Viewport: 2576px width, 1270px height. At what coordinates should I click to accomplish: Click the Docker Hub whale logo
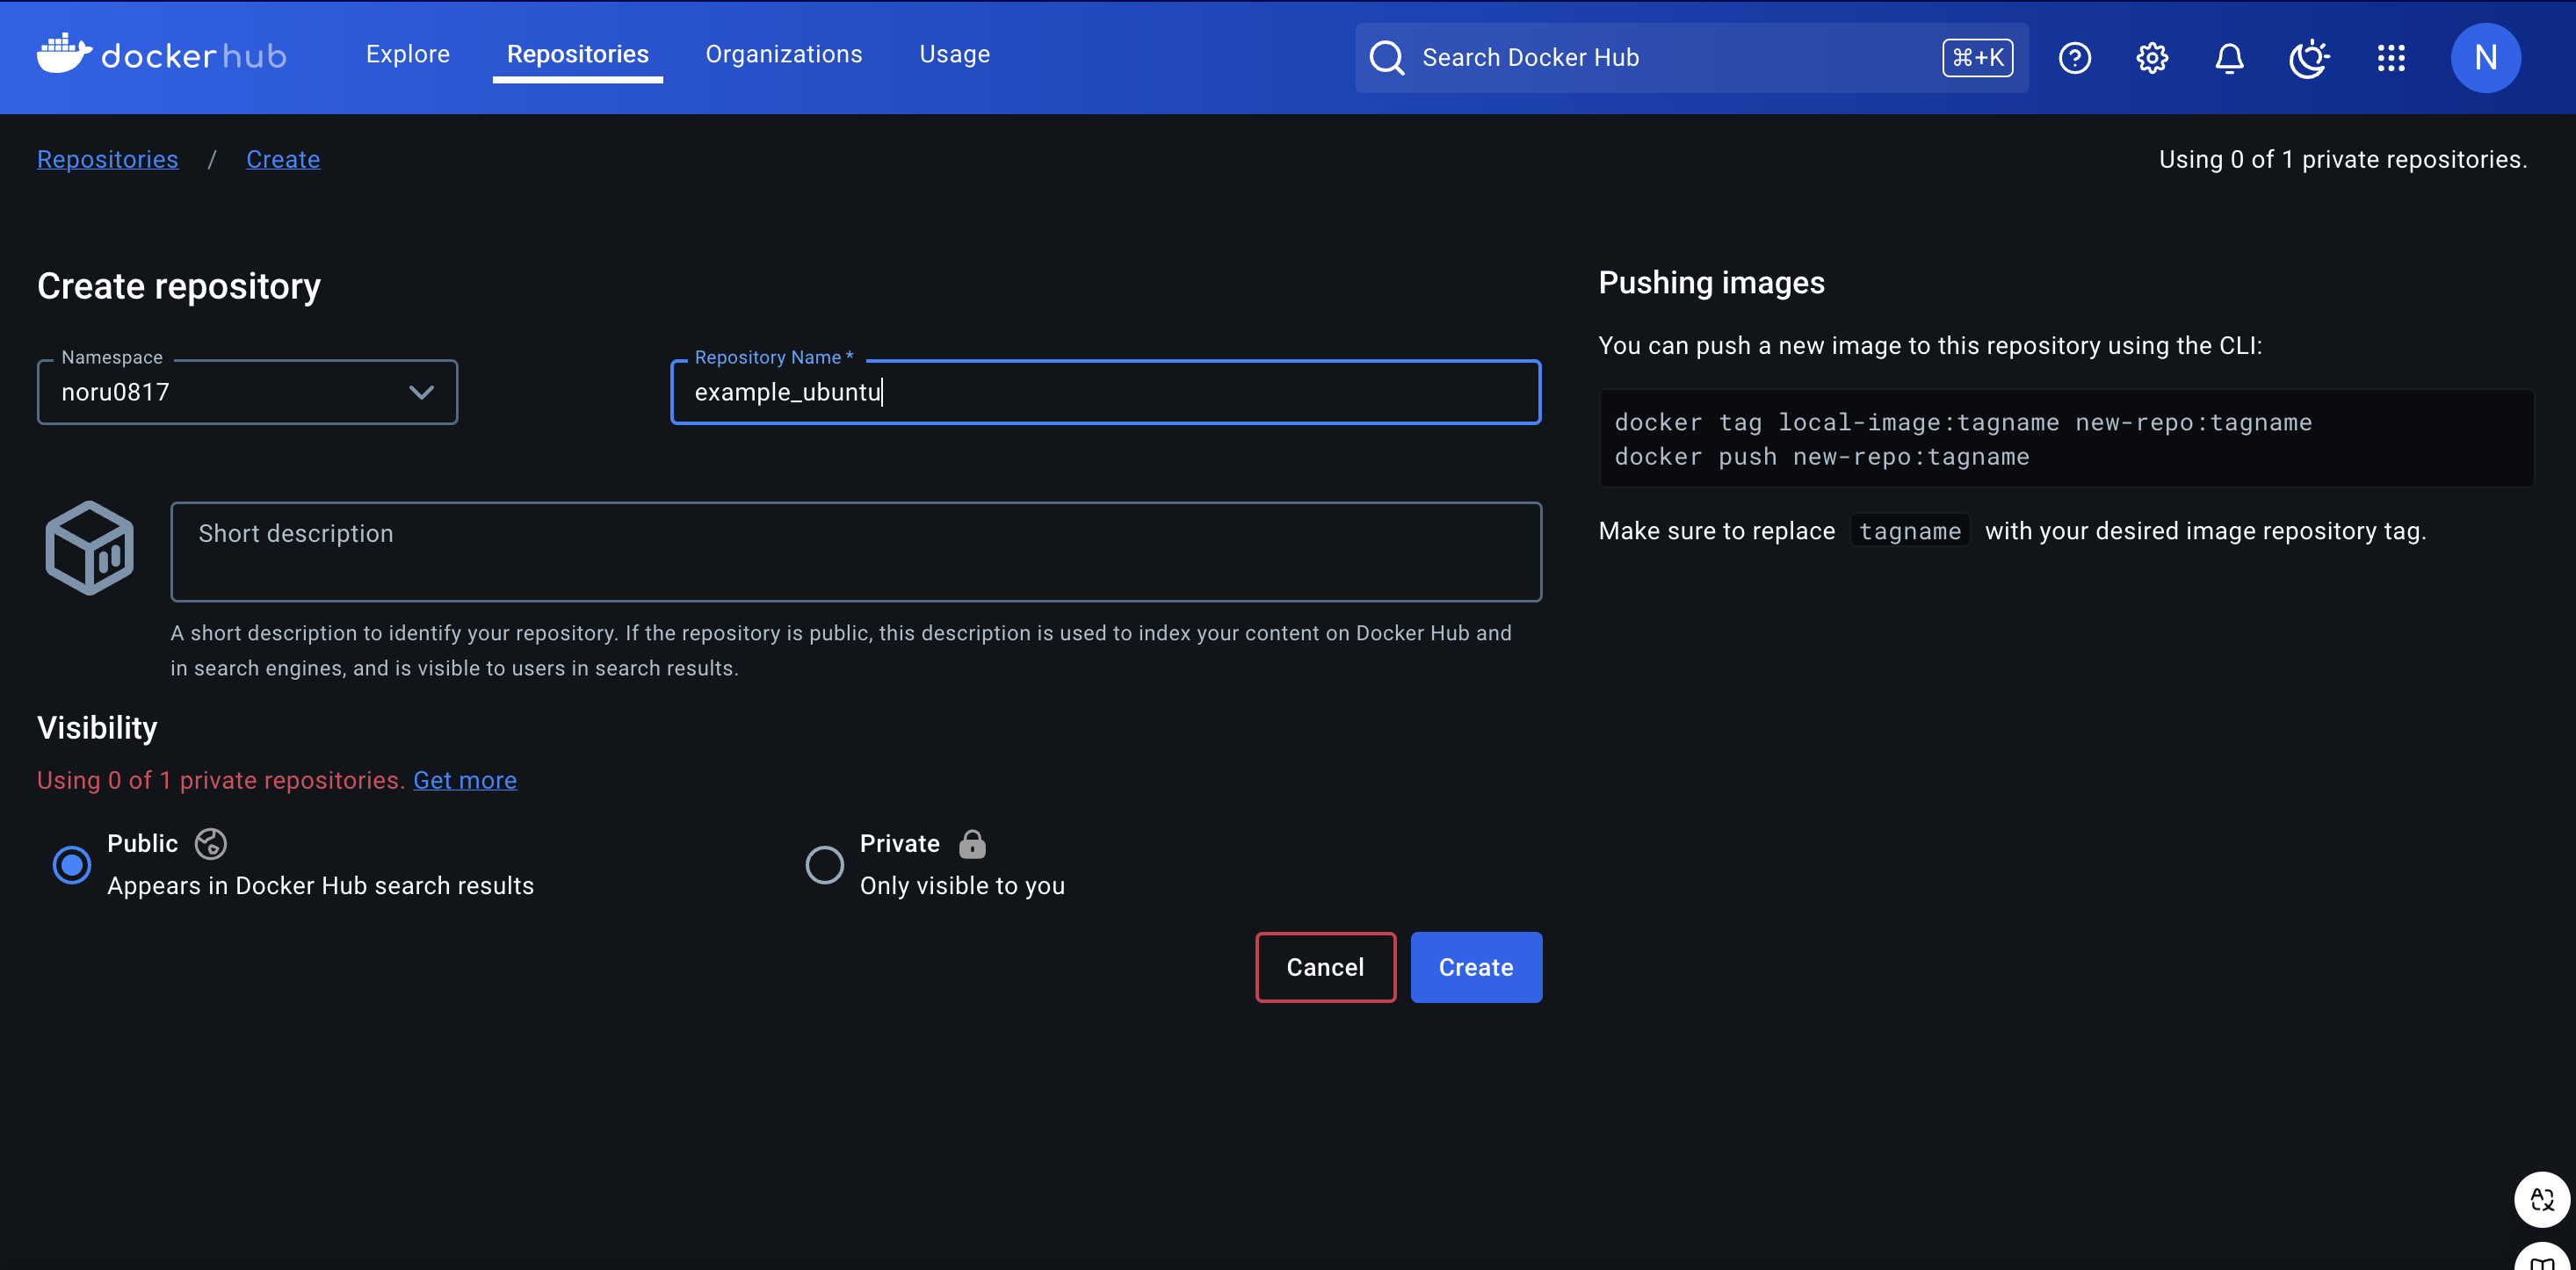pos(64,54)
